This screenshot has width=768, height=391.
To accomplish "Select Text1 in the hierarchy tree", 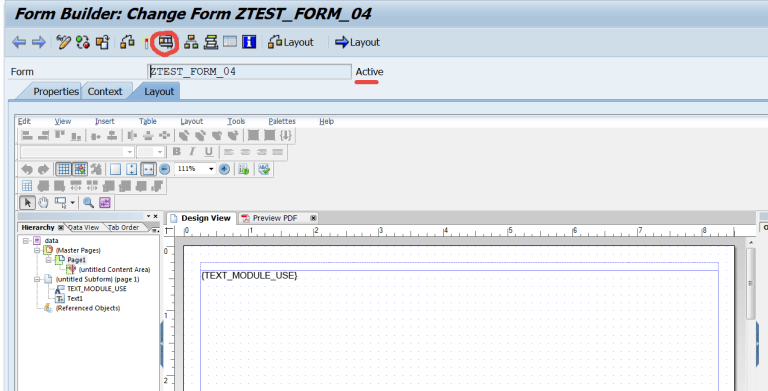I will tap(75, 298).
